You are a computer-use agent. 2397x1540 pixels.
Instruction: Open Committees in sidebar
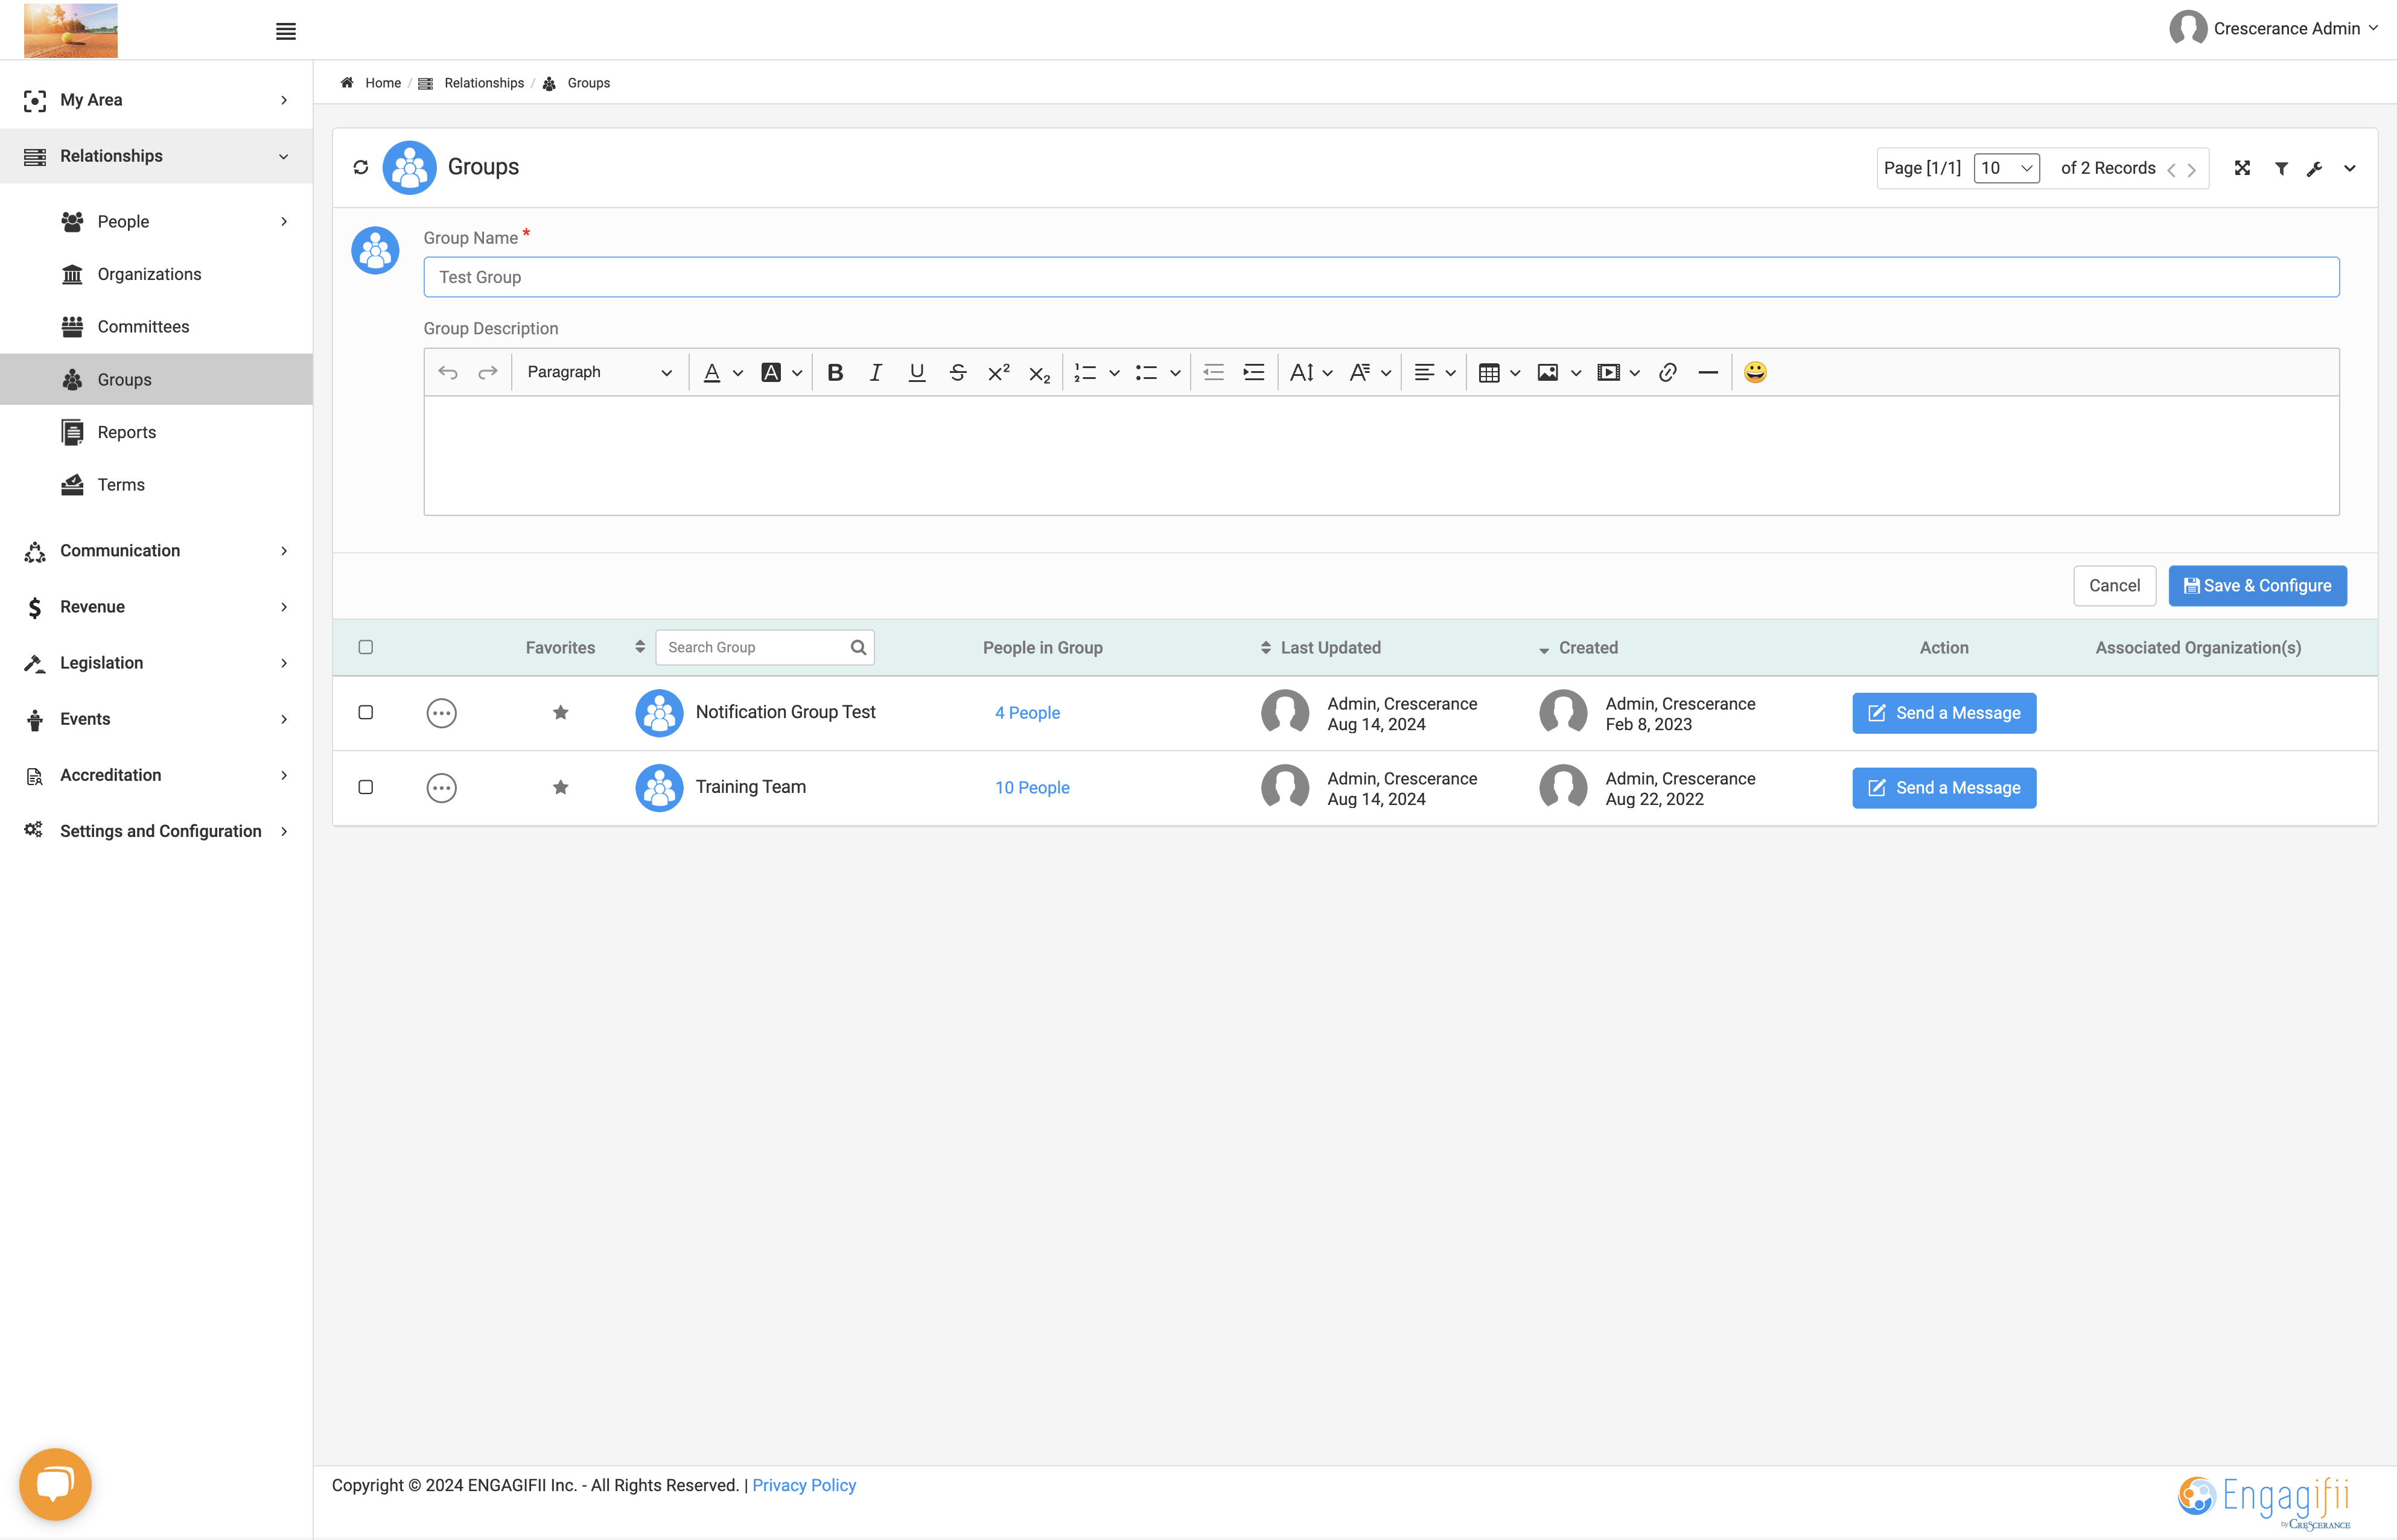(x=143, y=327)
